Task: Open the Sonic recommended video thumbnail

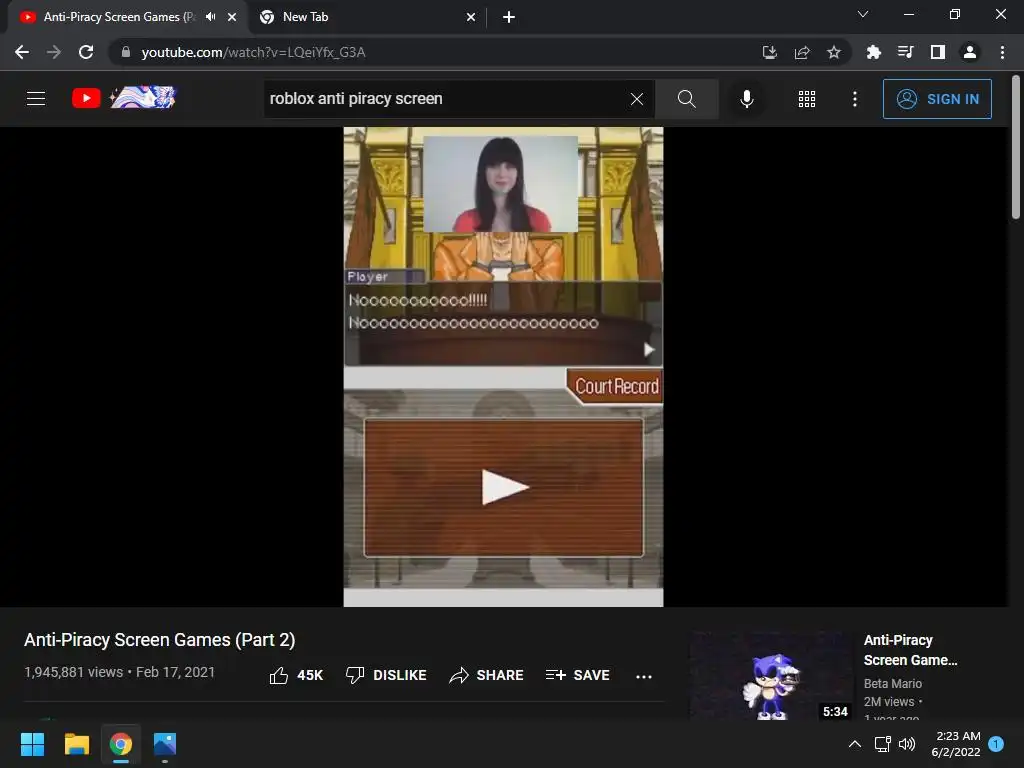Action: click(772, 676)
